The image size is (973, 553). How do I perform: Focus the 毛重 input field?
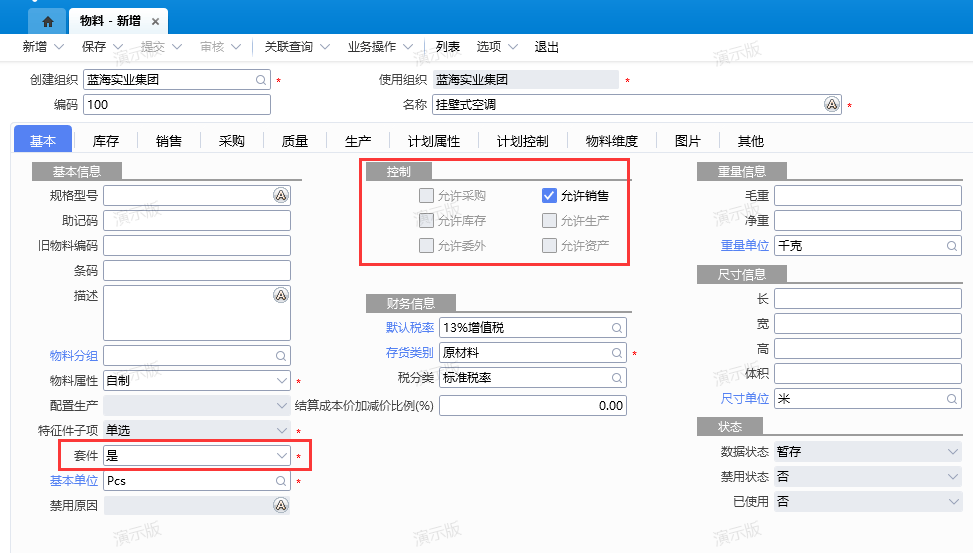pos(868,196)
